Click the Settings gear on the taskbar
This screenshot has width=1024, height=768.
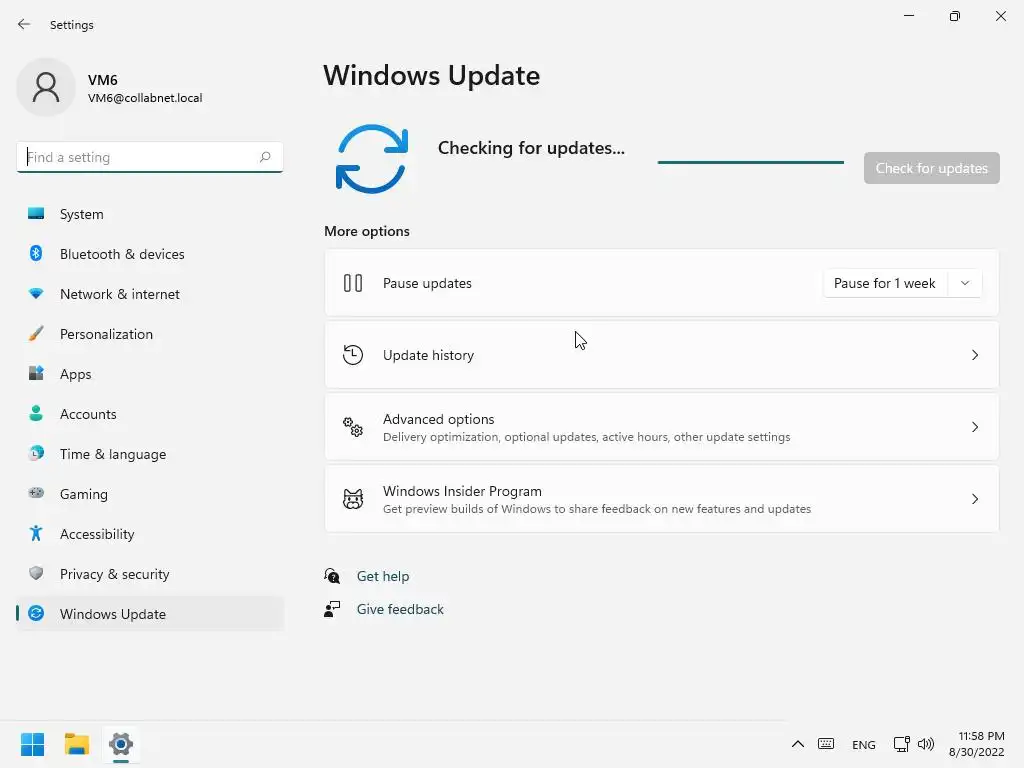121,744
